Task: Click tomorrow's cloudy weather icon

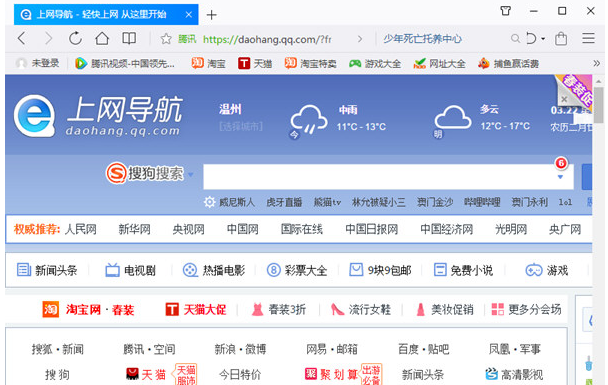Action: coord(453,117)
